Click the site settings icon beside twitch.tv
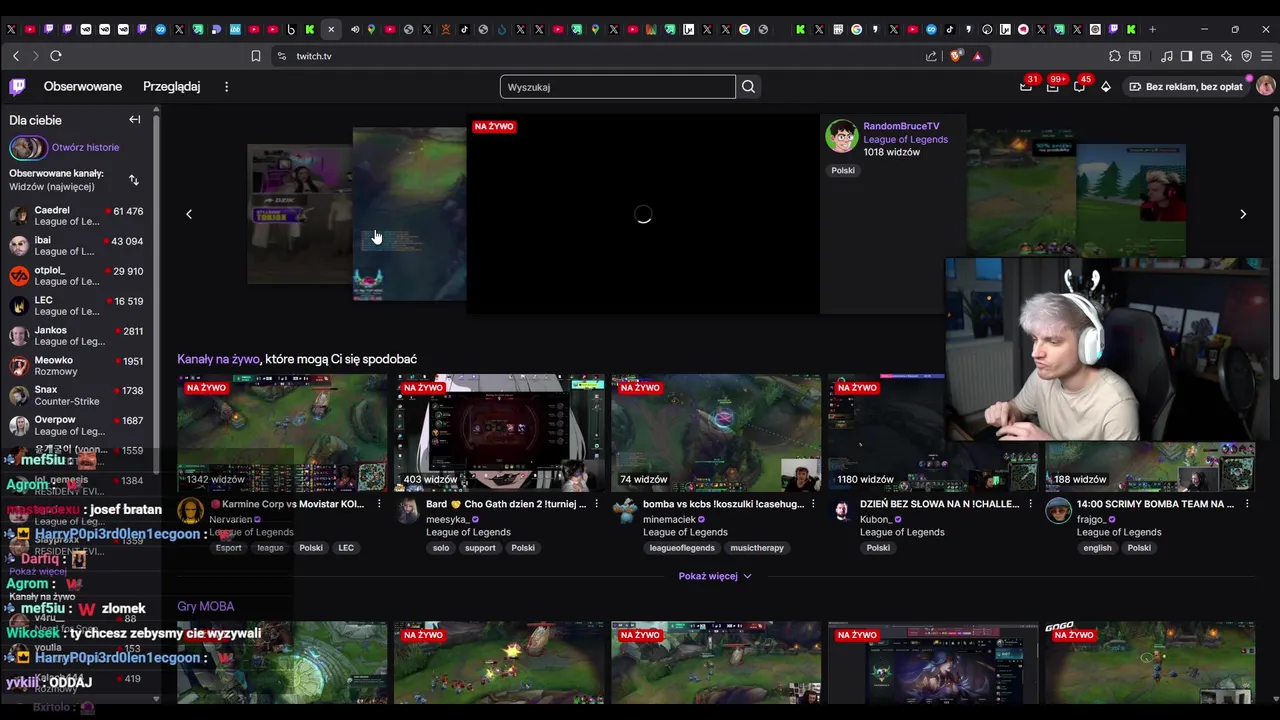Screen dimensions: 1280x720 (x=281, y=56)
